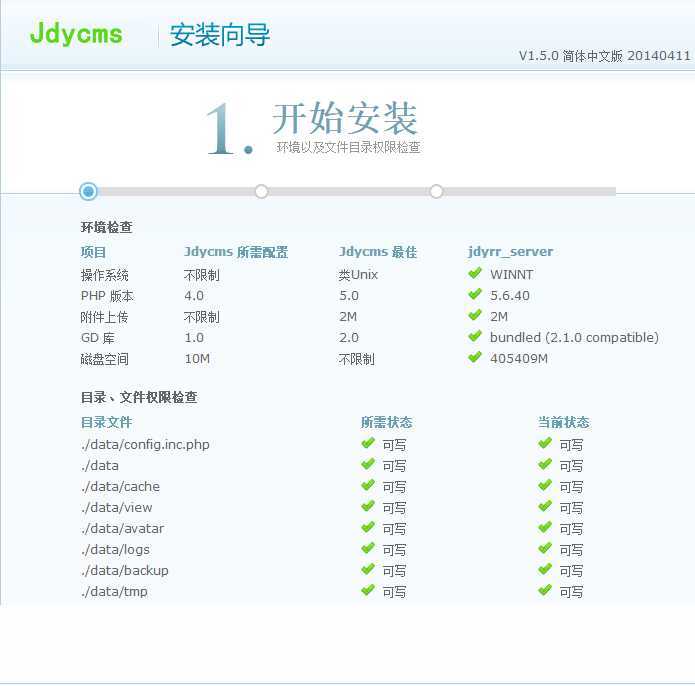This screenshot has width=695, height=686.
Task: Click 当前状态 checkmark for ./data/cache
Action: pyautogui.click(x=545, y=485)
